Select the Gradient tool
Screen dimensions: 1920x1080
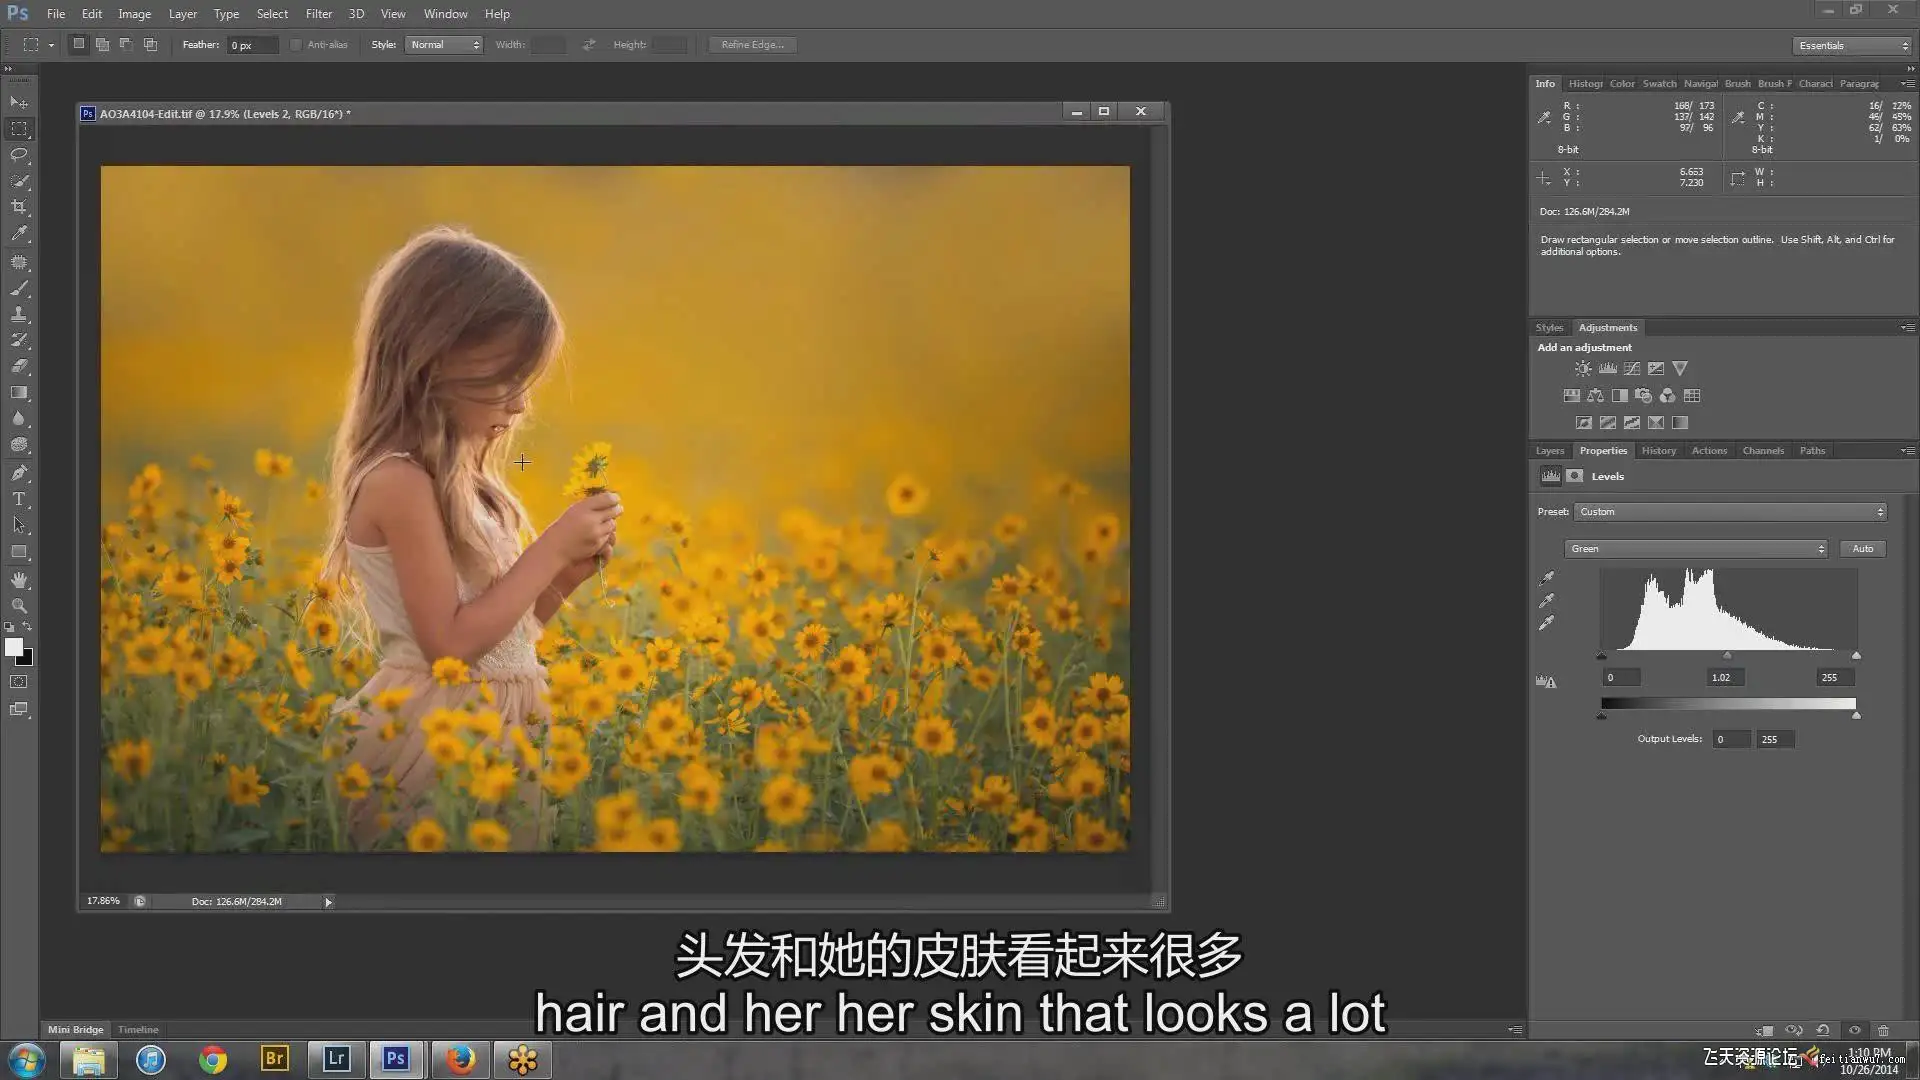pos(19,392)
